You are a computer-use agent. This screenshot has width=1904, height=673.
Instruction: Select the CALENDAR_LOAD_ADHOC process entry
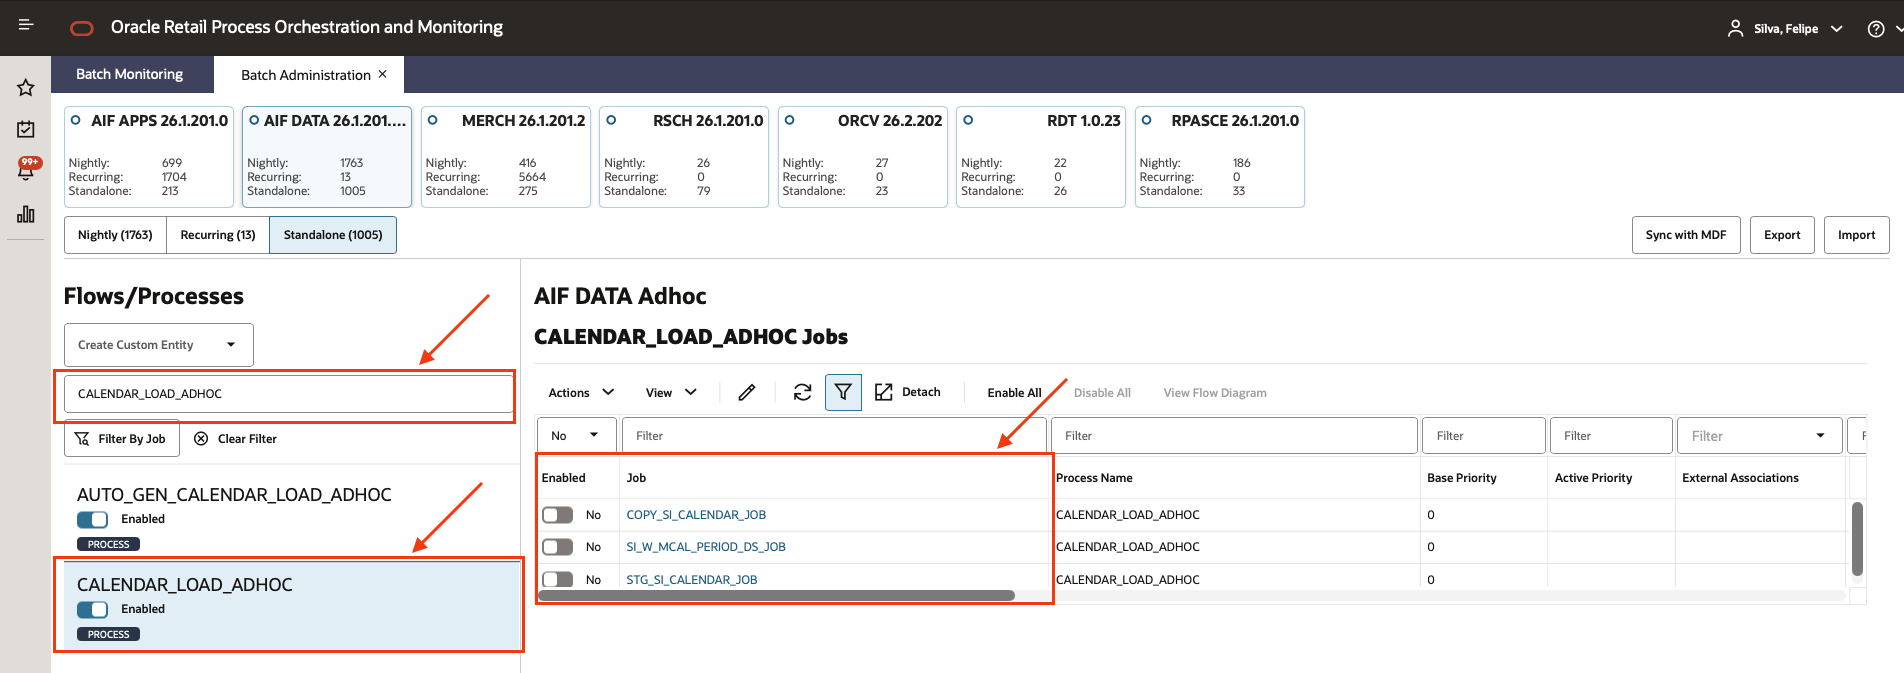pos(292,605)
